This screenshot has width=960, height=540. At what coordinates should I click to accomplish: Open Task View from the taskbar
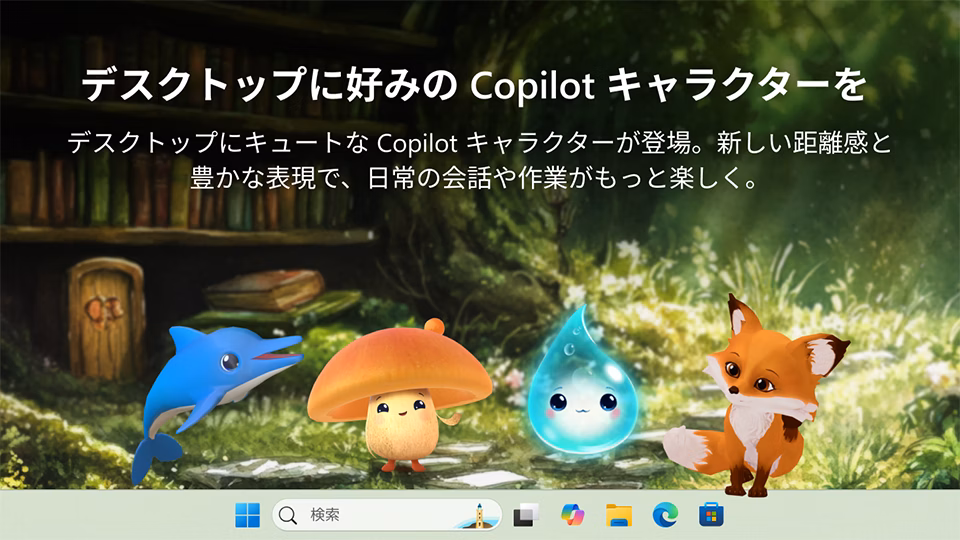(526, 515)
